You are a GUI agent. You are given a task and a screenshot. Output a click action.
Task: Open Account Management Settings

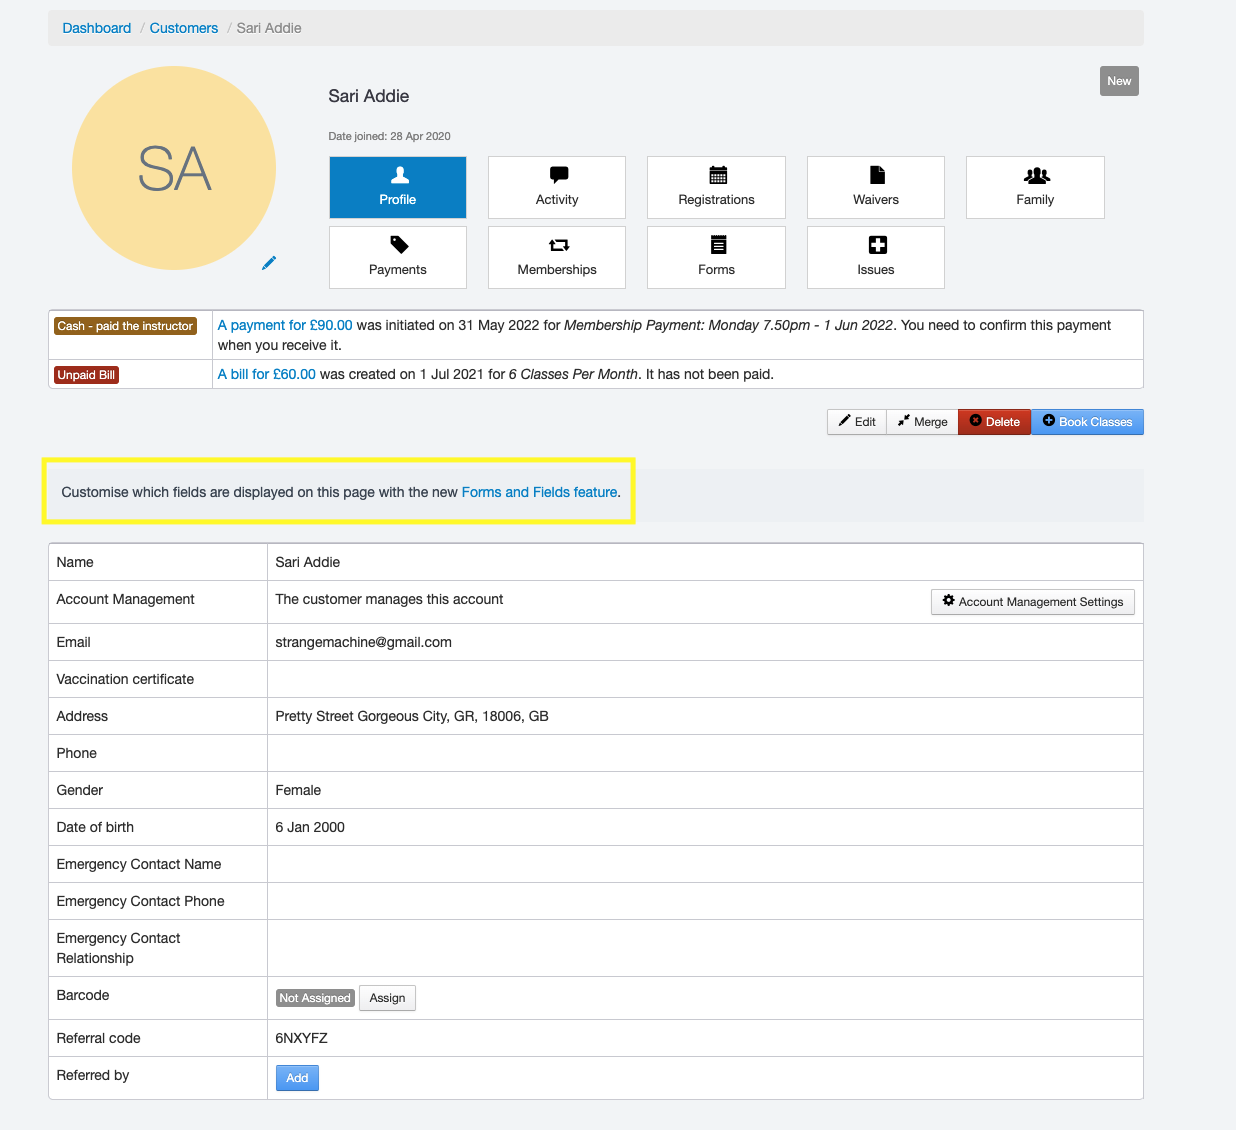1032,601
